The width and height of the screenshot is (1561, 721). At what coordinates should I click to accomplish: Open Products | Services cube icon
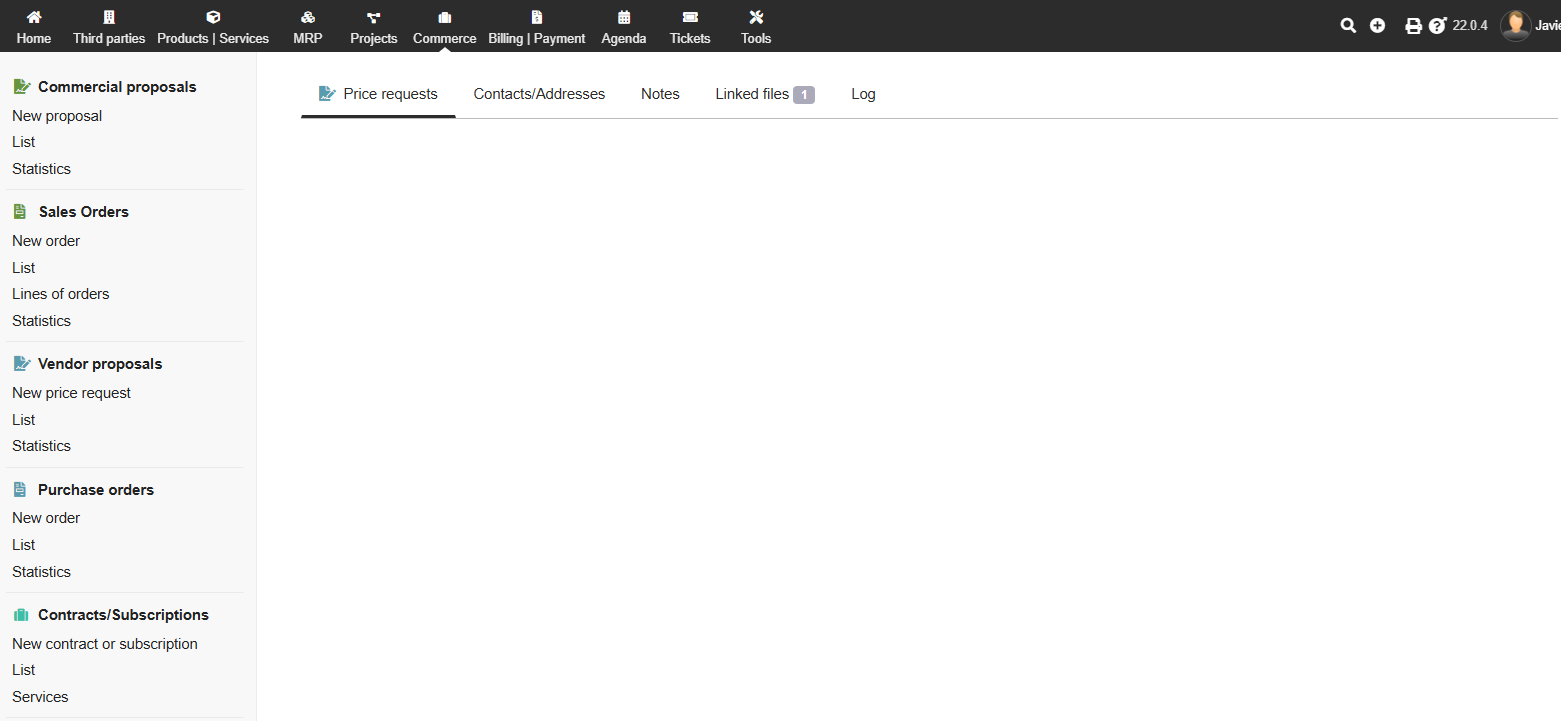click(213, 18)
